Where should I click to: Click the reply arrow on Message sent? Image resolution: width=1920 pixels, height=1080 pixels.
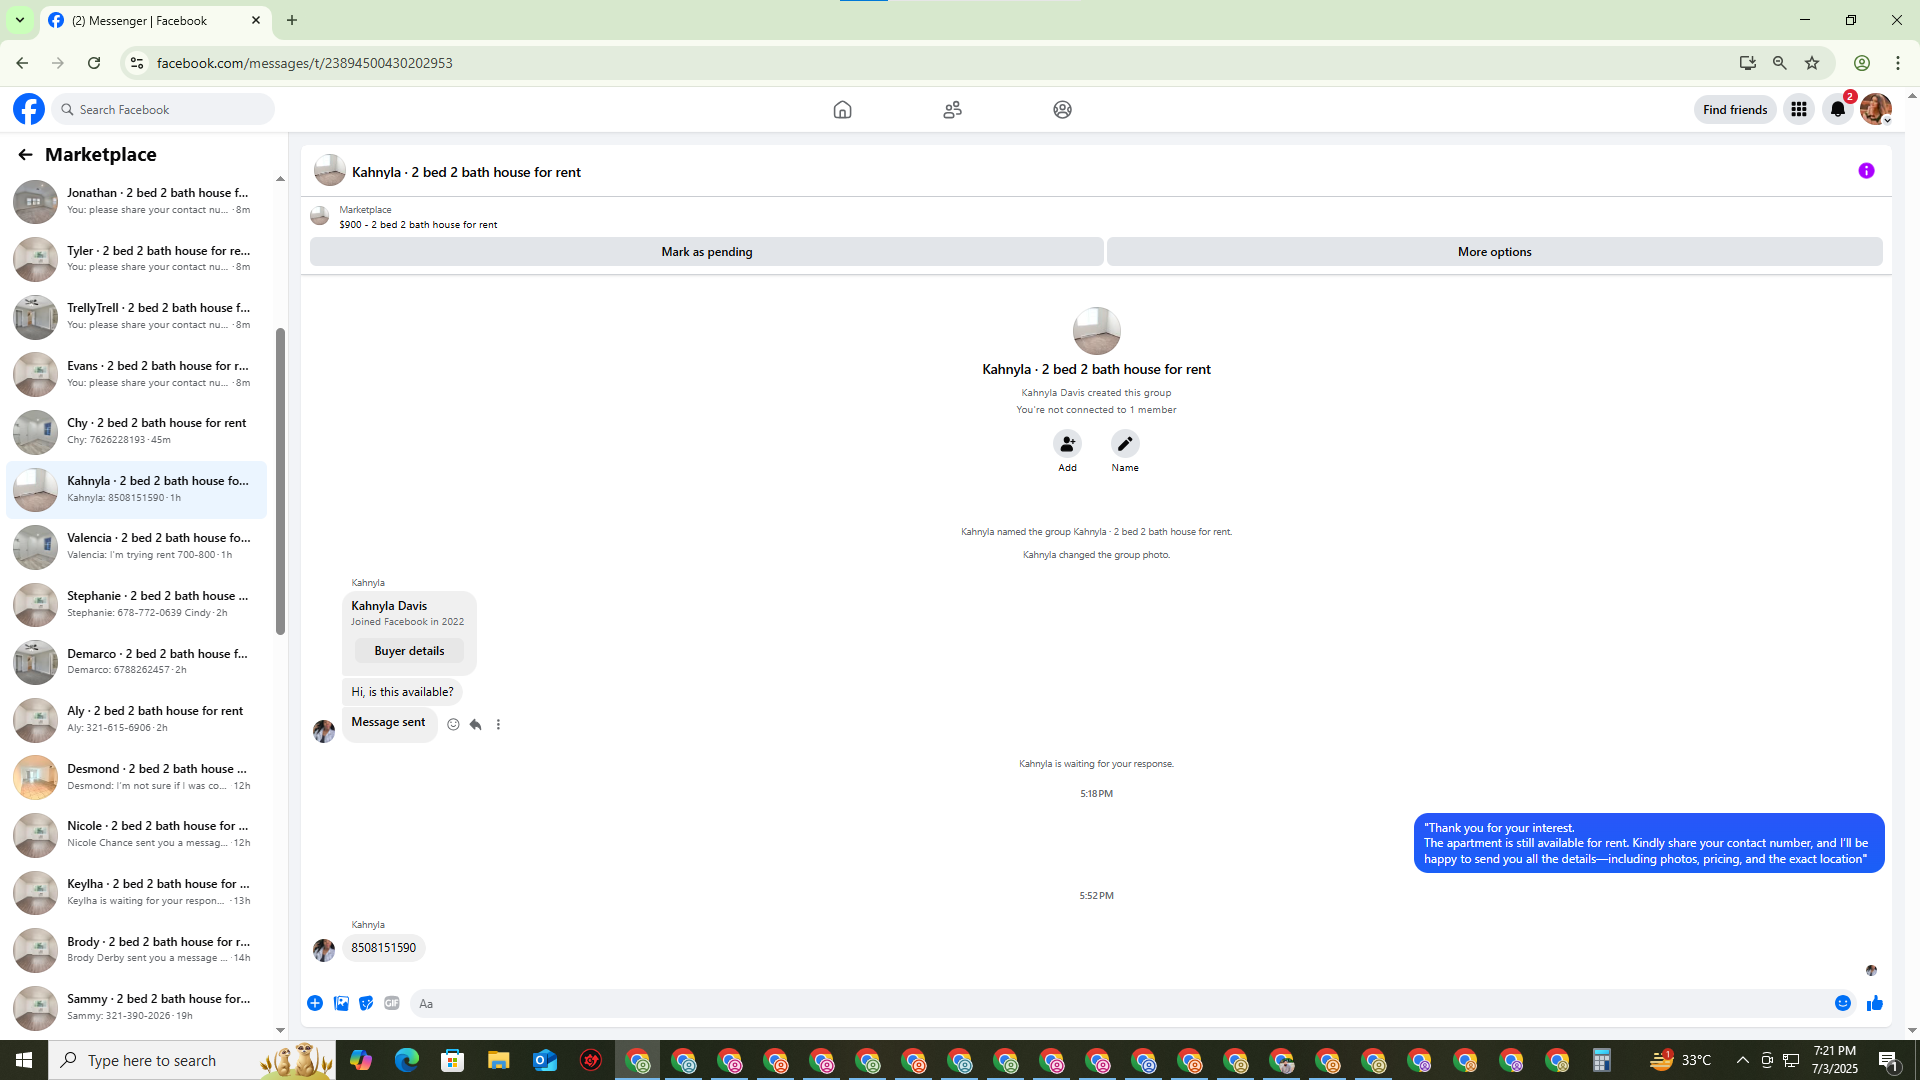[476, 724]
